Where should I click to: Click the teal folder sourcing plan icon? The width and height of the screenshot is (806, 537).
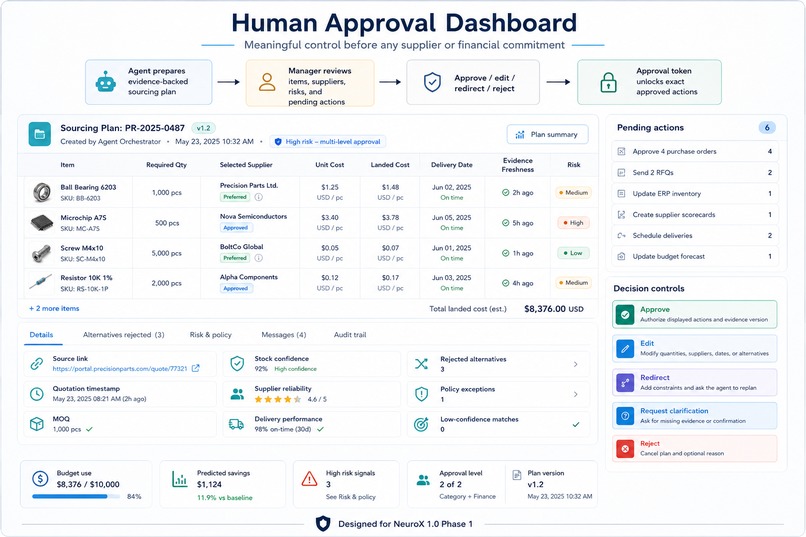(40, 134)
